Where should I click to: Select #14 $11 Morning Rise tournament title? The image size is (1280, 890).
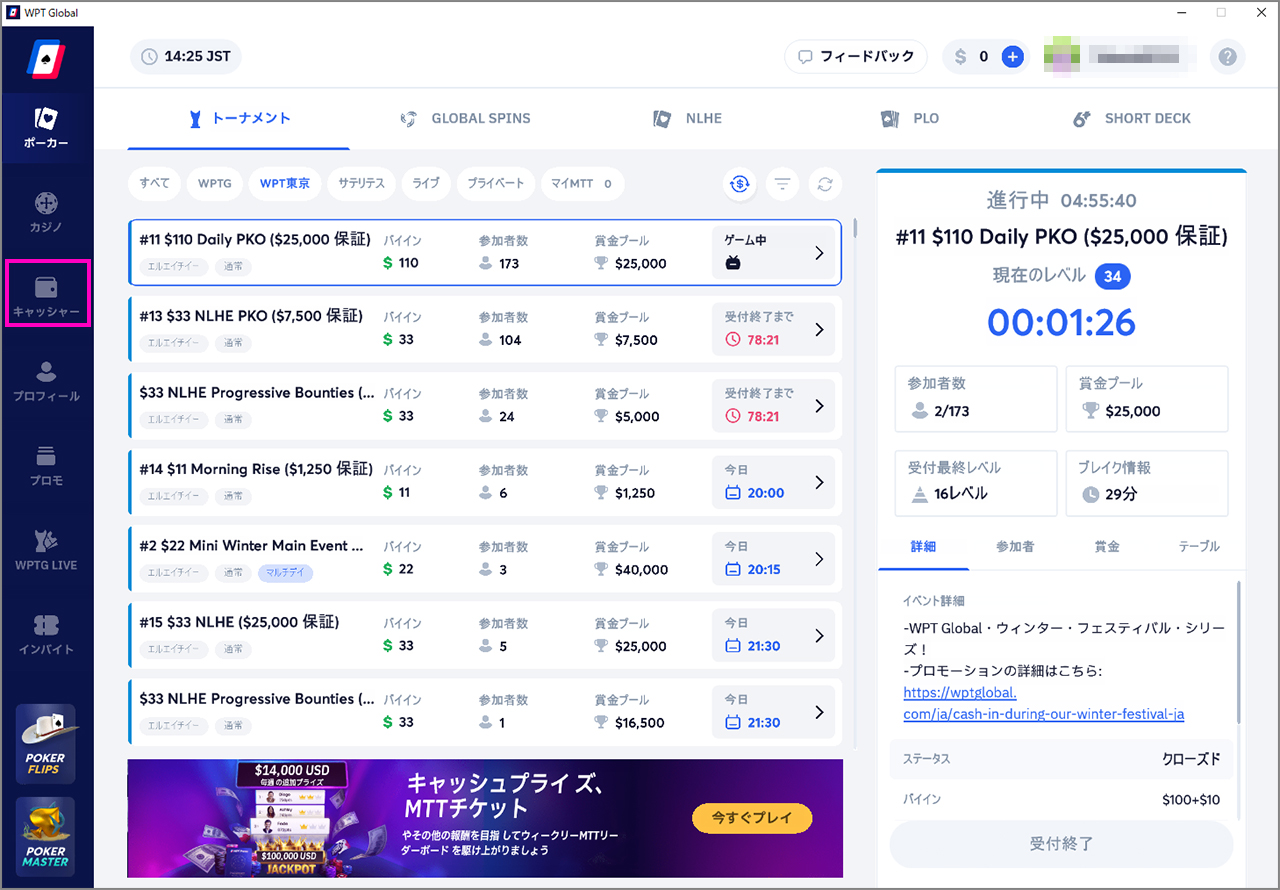coord(256,469)
